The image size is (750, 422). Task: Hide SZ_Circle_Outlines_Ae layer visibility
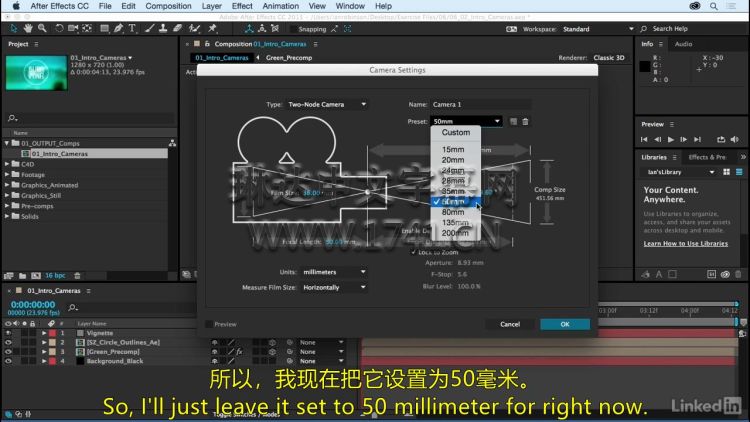(8, 342)
